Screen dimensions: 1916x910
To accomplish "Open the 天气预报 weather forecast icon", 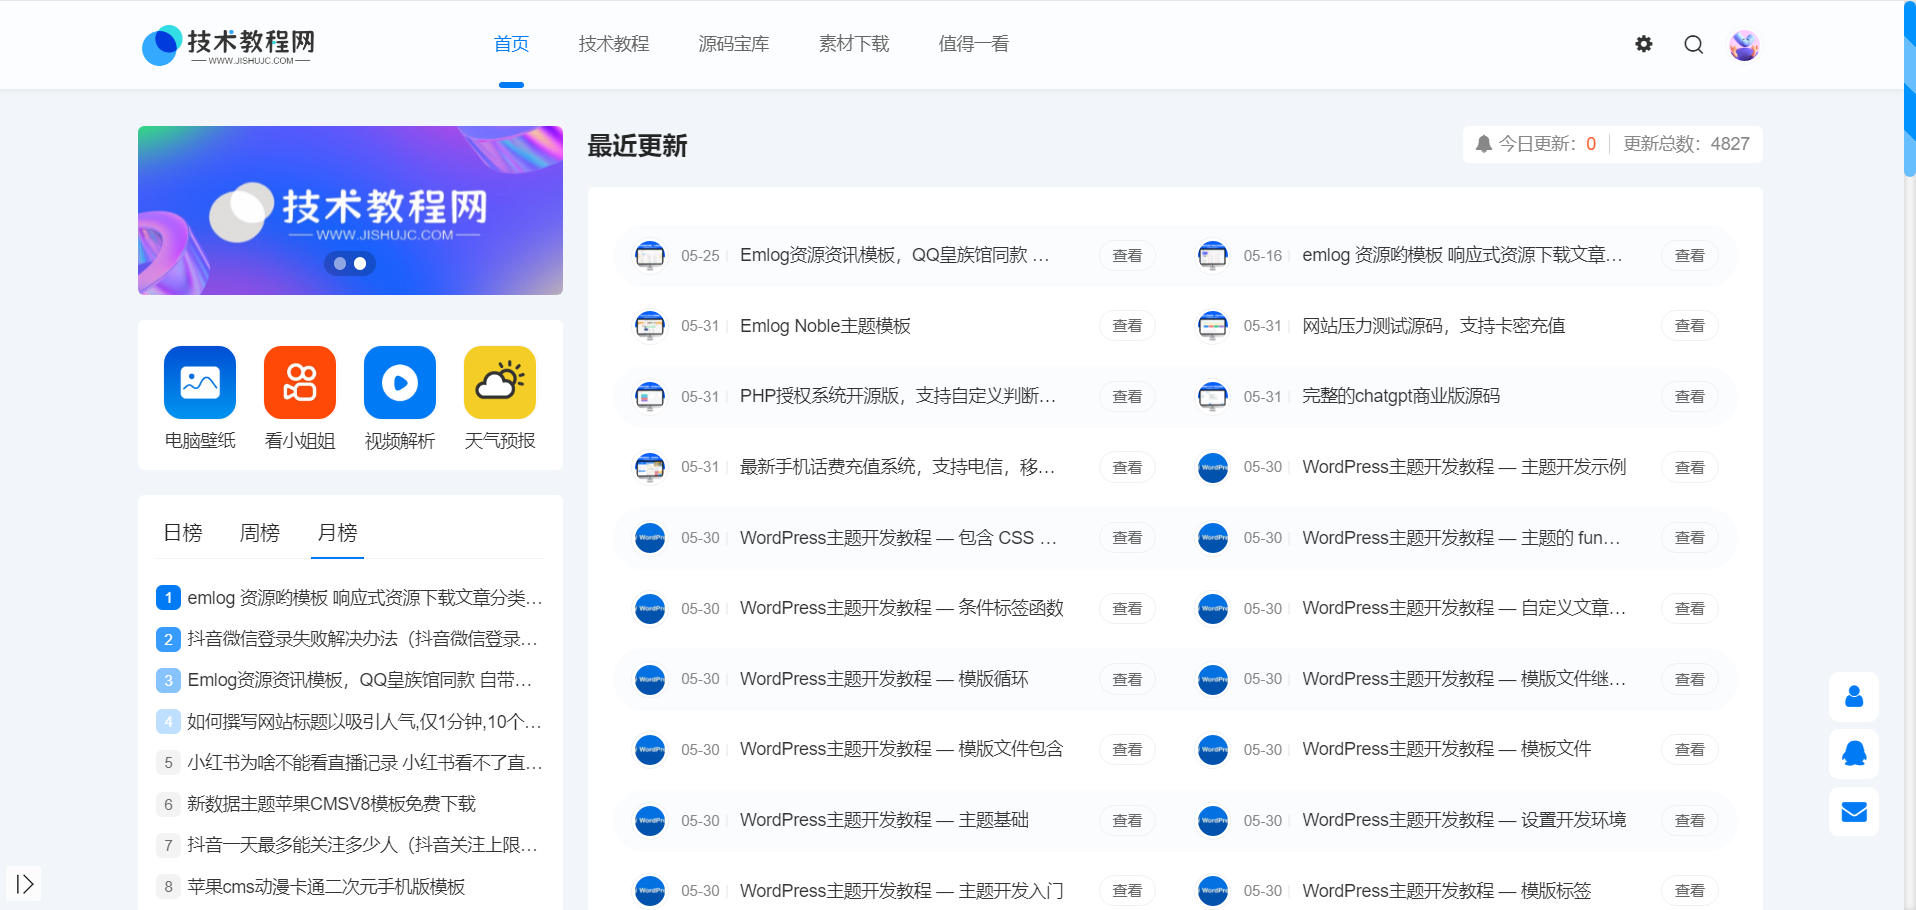I will tap(499, 382).
